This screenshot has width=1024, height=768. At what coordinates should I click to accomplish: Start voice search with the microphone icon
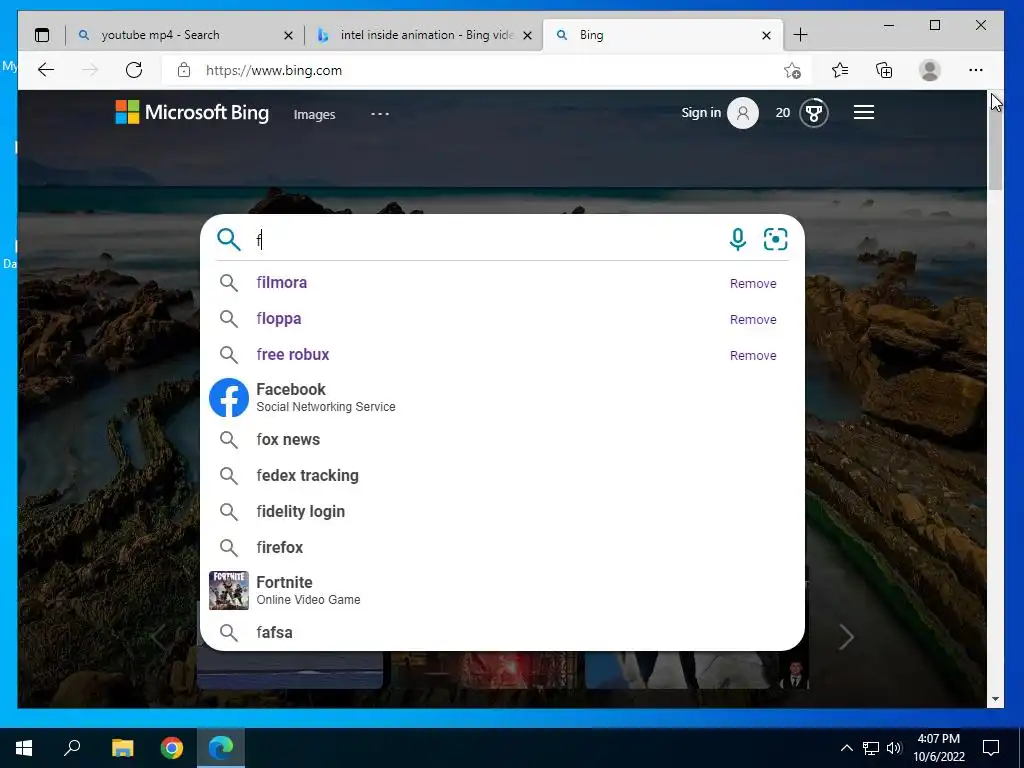[737, 240]
